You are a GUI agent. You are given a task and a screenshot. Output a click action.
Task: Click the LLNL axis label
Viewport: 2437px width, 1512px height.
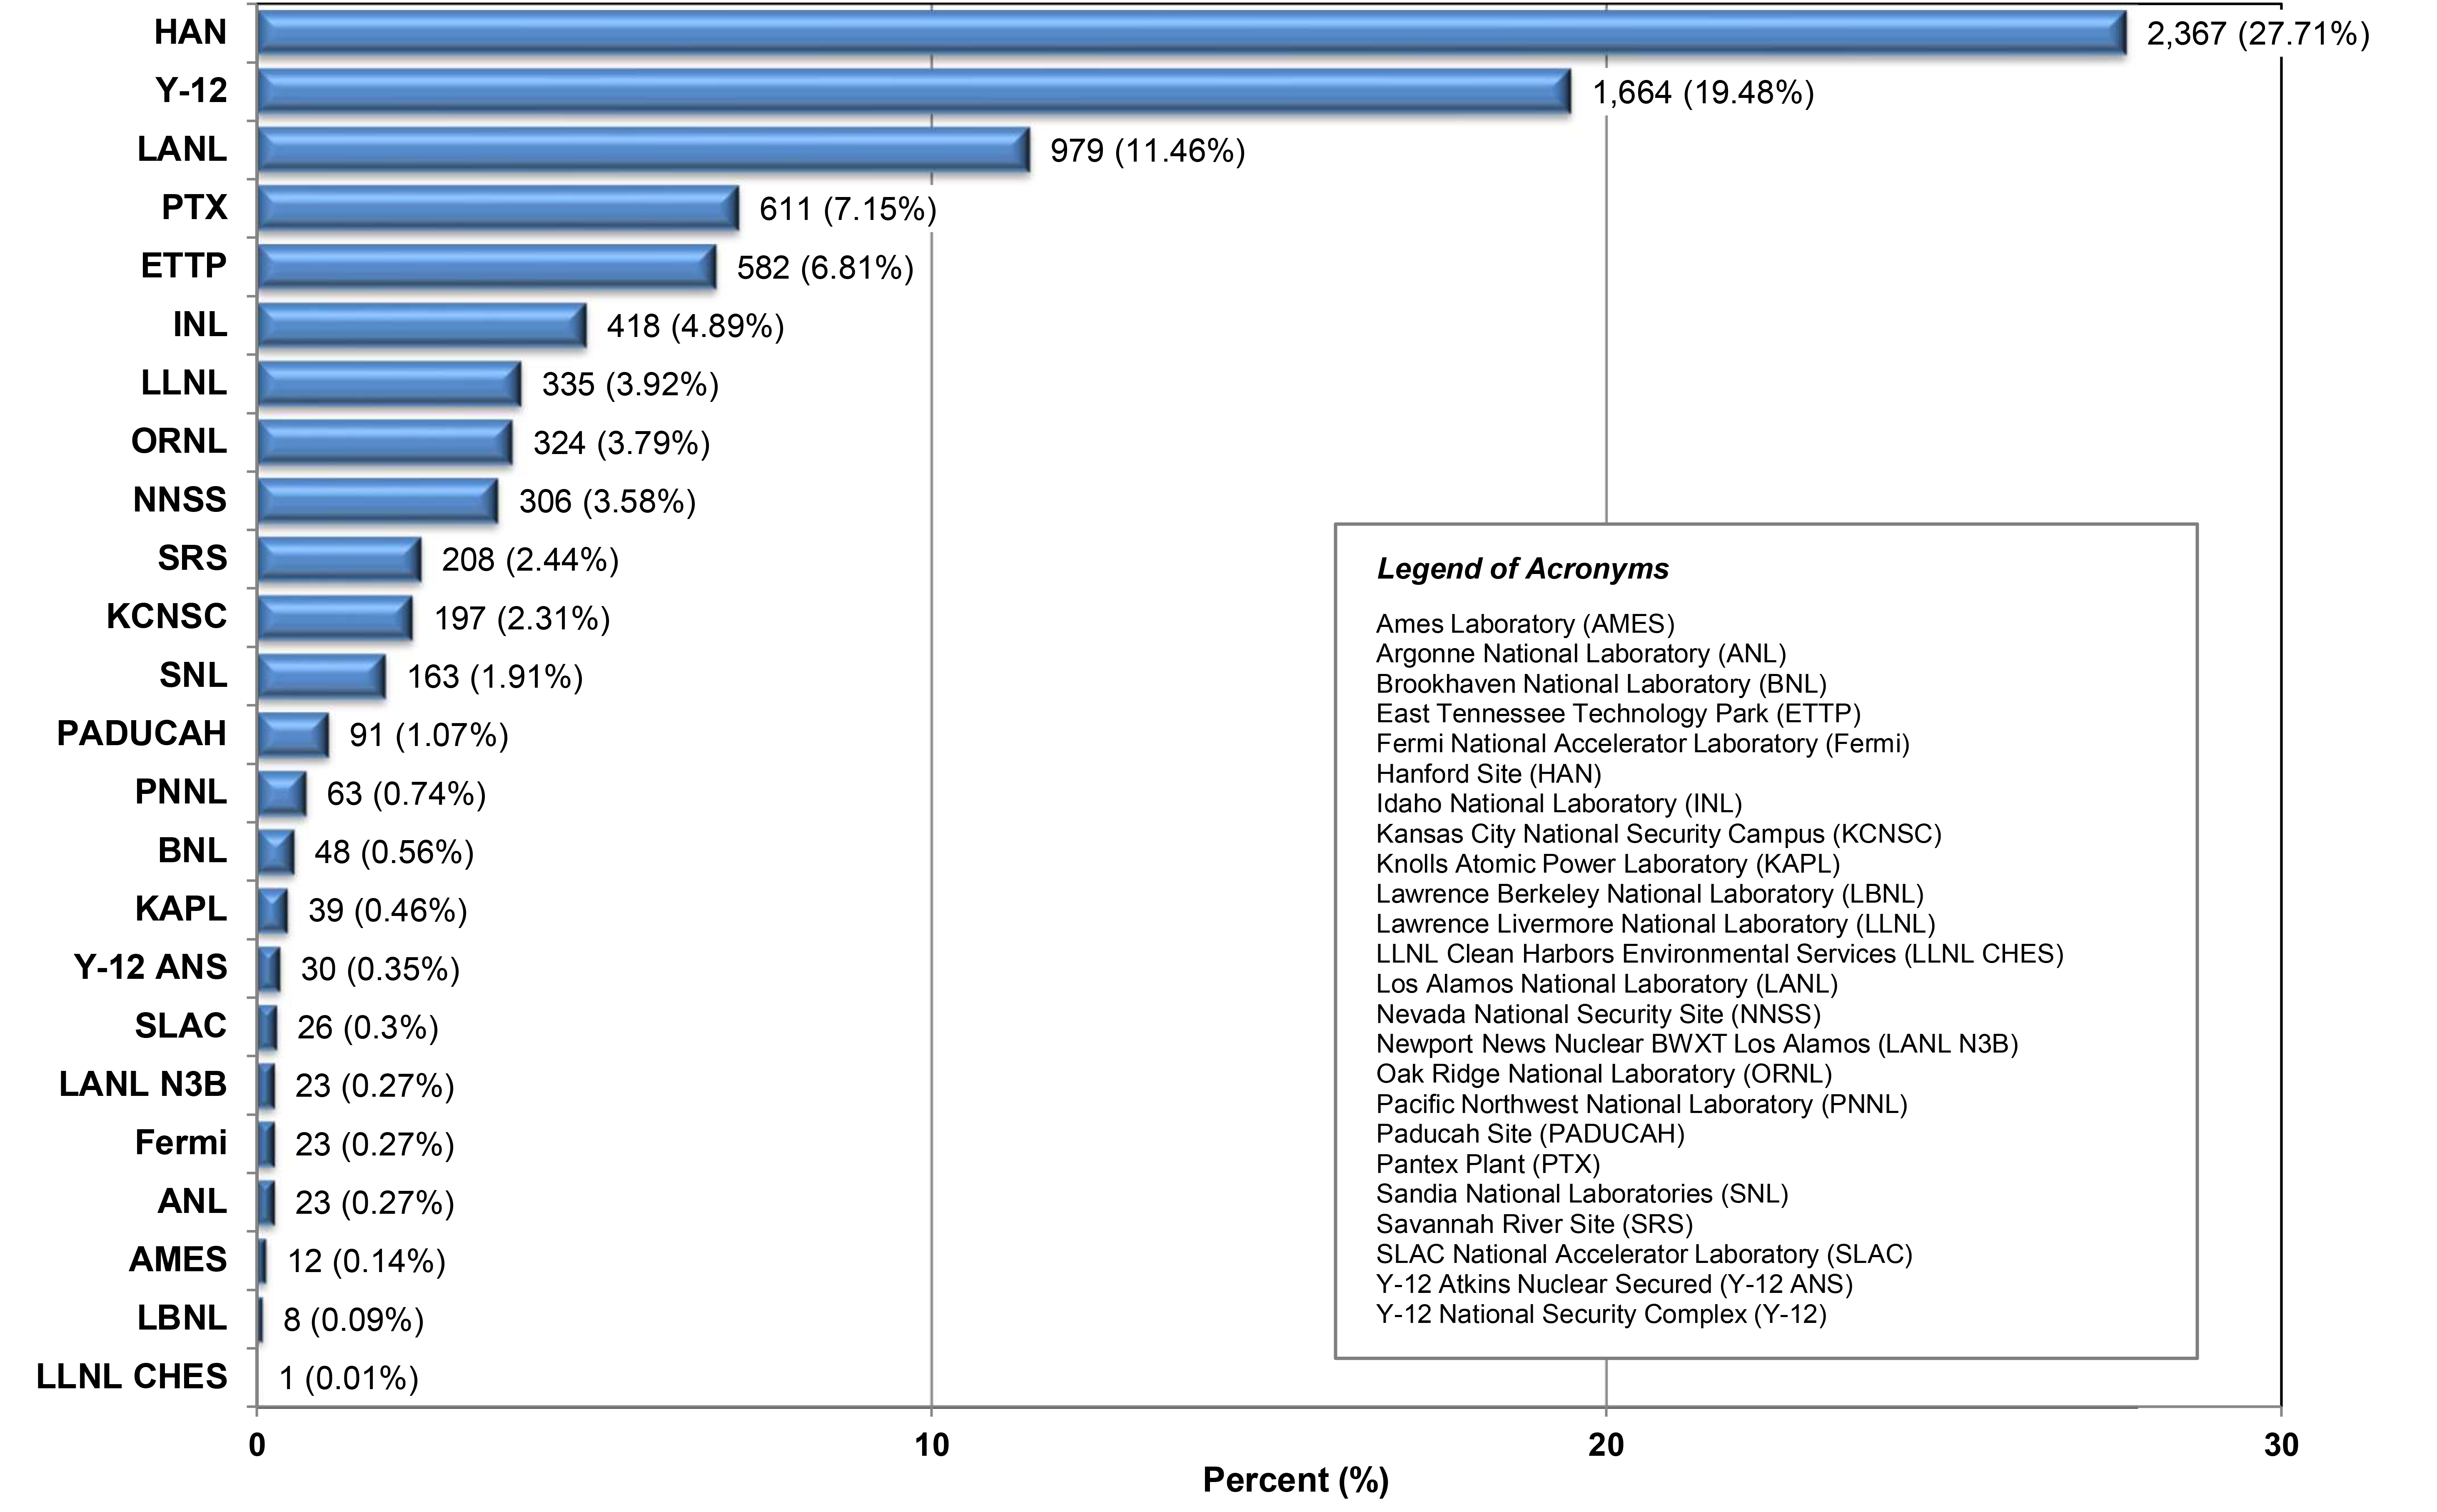184,383
